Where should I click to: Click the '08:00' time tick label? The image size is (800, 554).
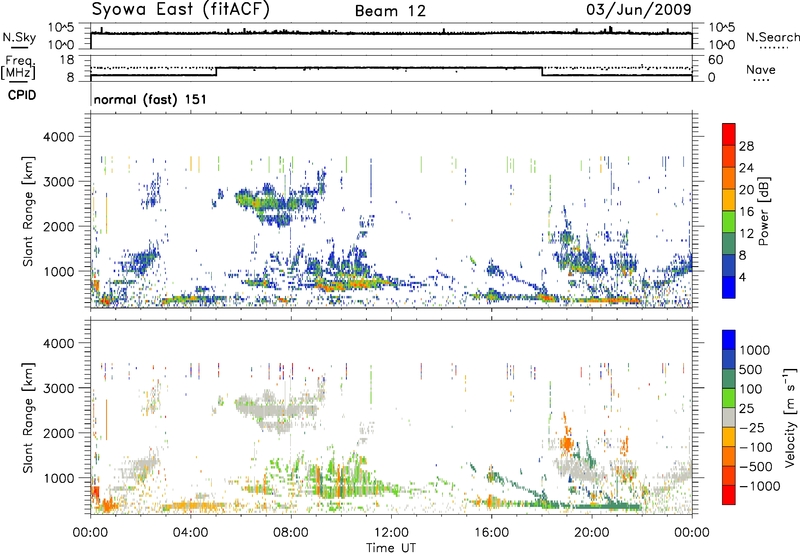coord(291,533)
